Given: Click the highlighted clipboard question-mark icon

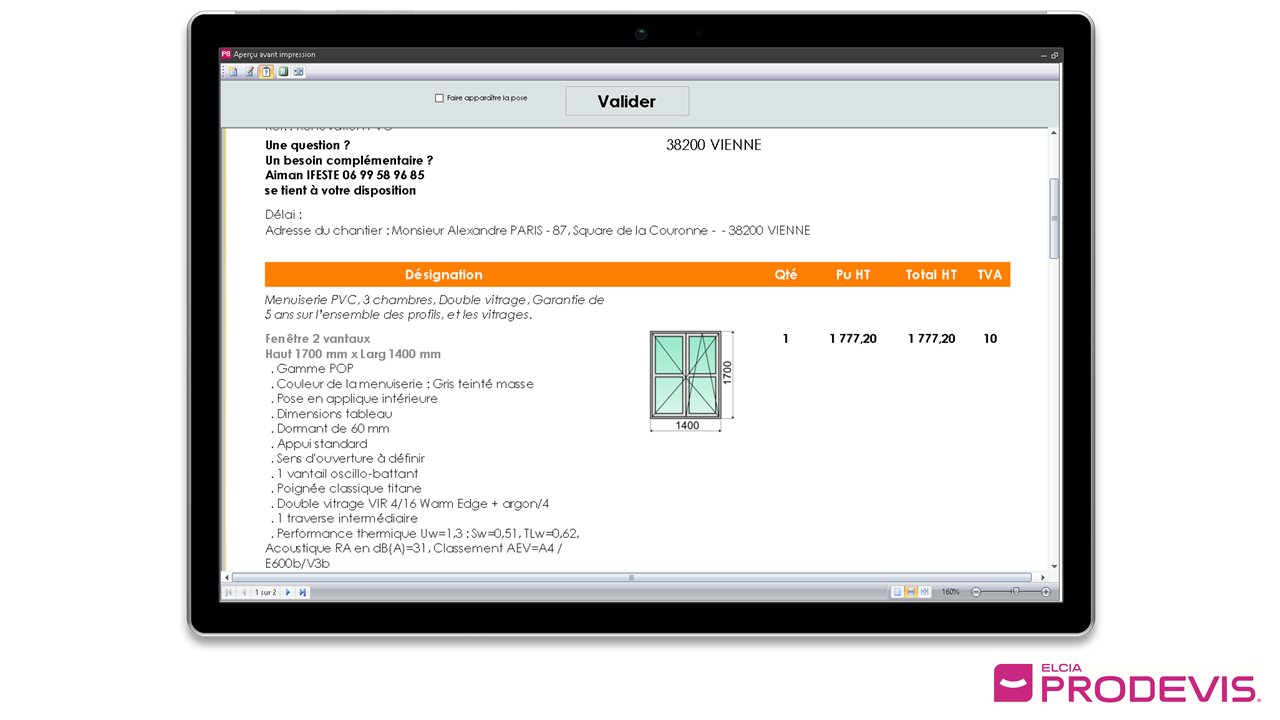Looking at the screenshot, I should 266,71.
